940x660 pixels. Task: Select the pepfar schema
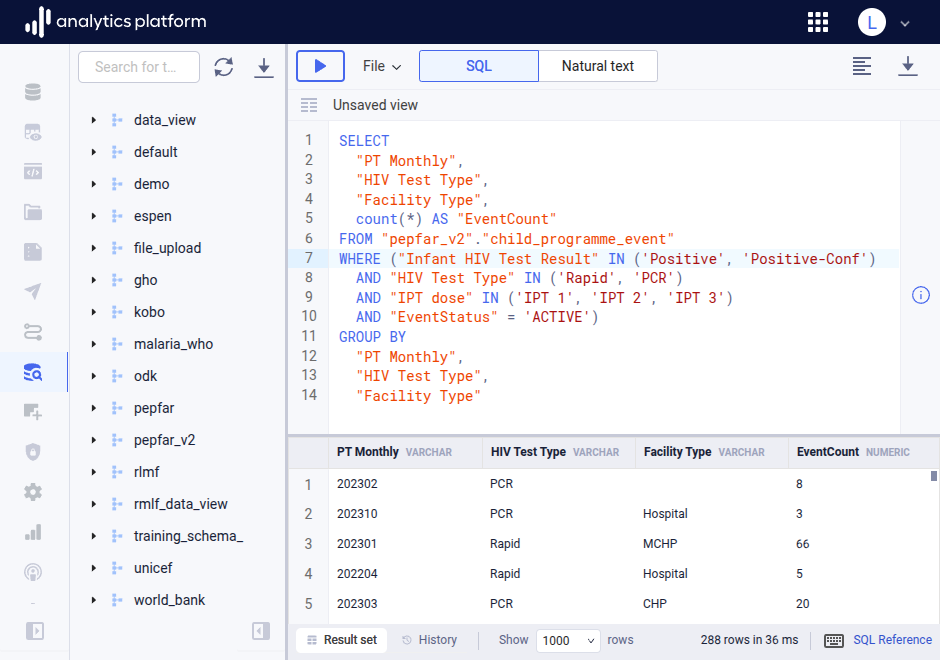(x=154, y=408)
